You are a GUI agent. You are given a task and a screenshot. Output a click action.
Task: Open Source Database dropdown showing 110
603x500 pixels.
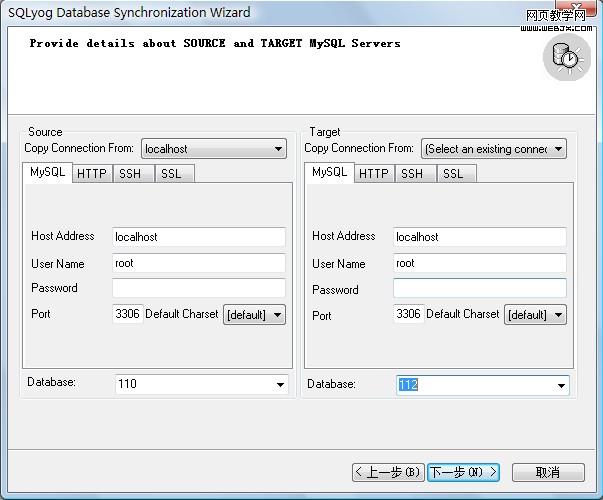click(202, 384)
